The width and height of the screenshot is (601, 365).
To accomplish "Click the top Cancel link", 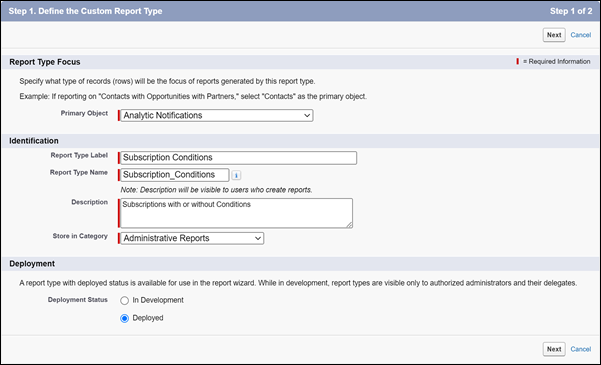I will (581, 35).
